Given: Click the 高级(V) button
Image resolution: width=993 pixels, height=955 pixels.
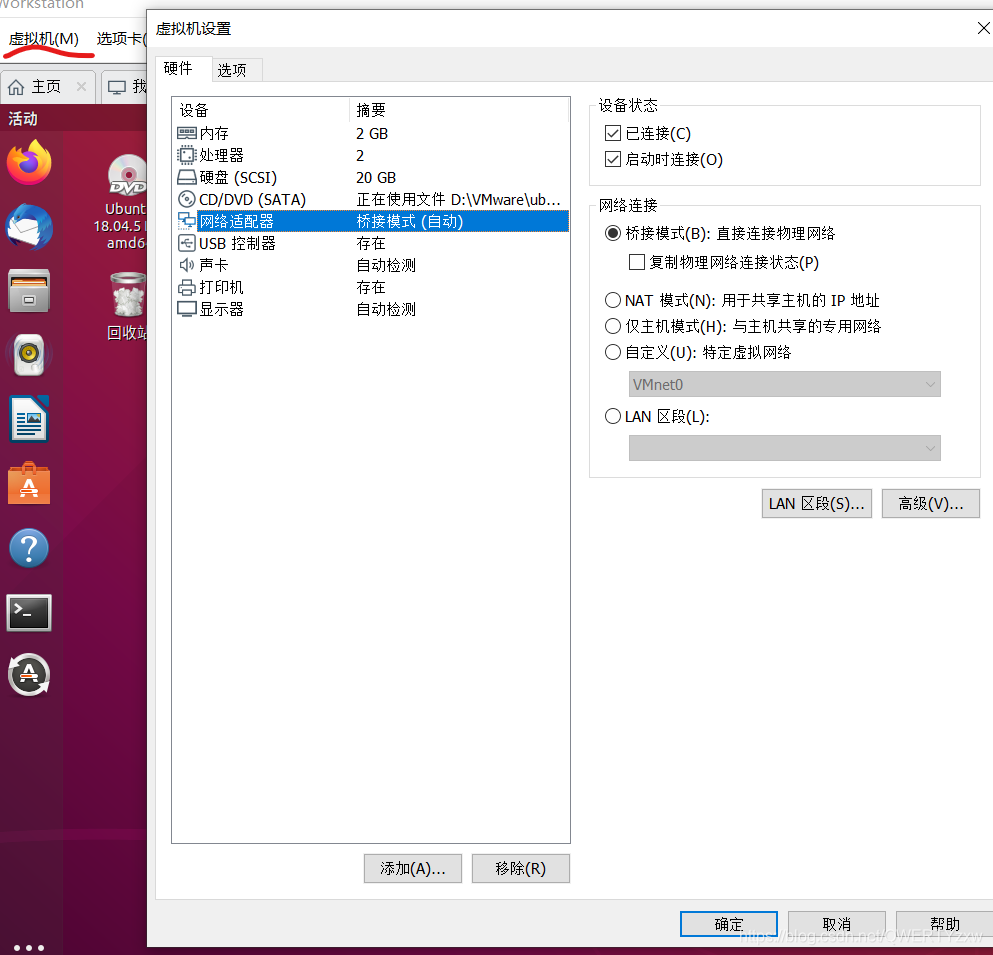Looking at the screenshot, I should click(x=930, y=503).
